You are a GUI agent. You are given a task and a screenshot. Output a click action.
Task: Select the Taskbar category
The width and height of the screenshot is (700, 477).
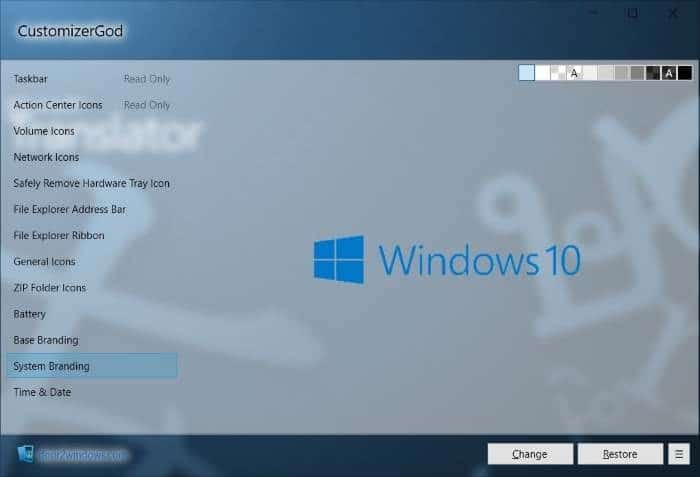coord(92,79)
